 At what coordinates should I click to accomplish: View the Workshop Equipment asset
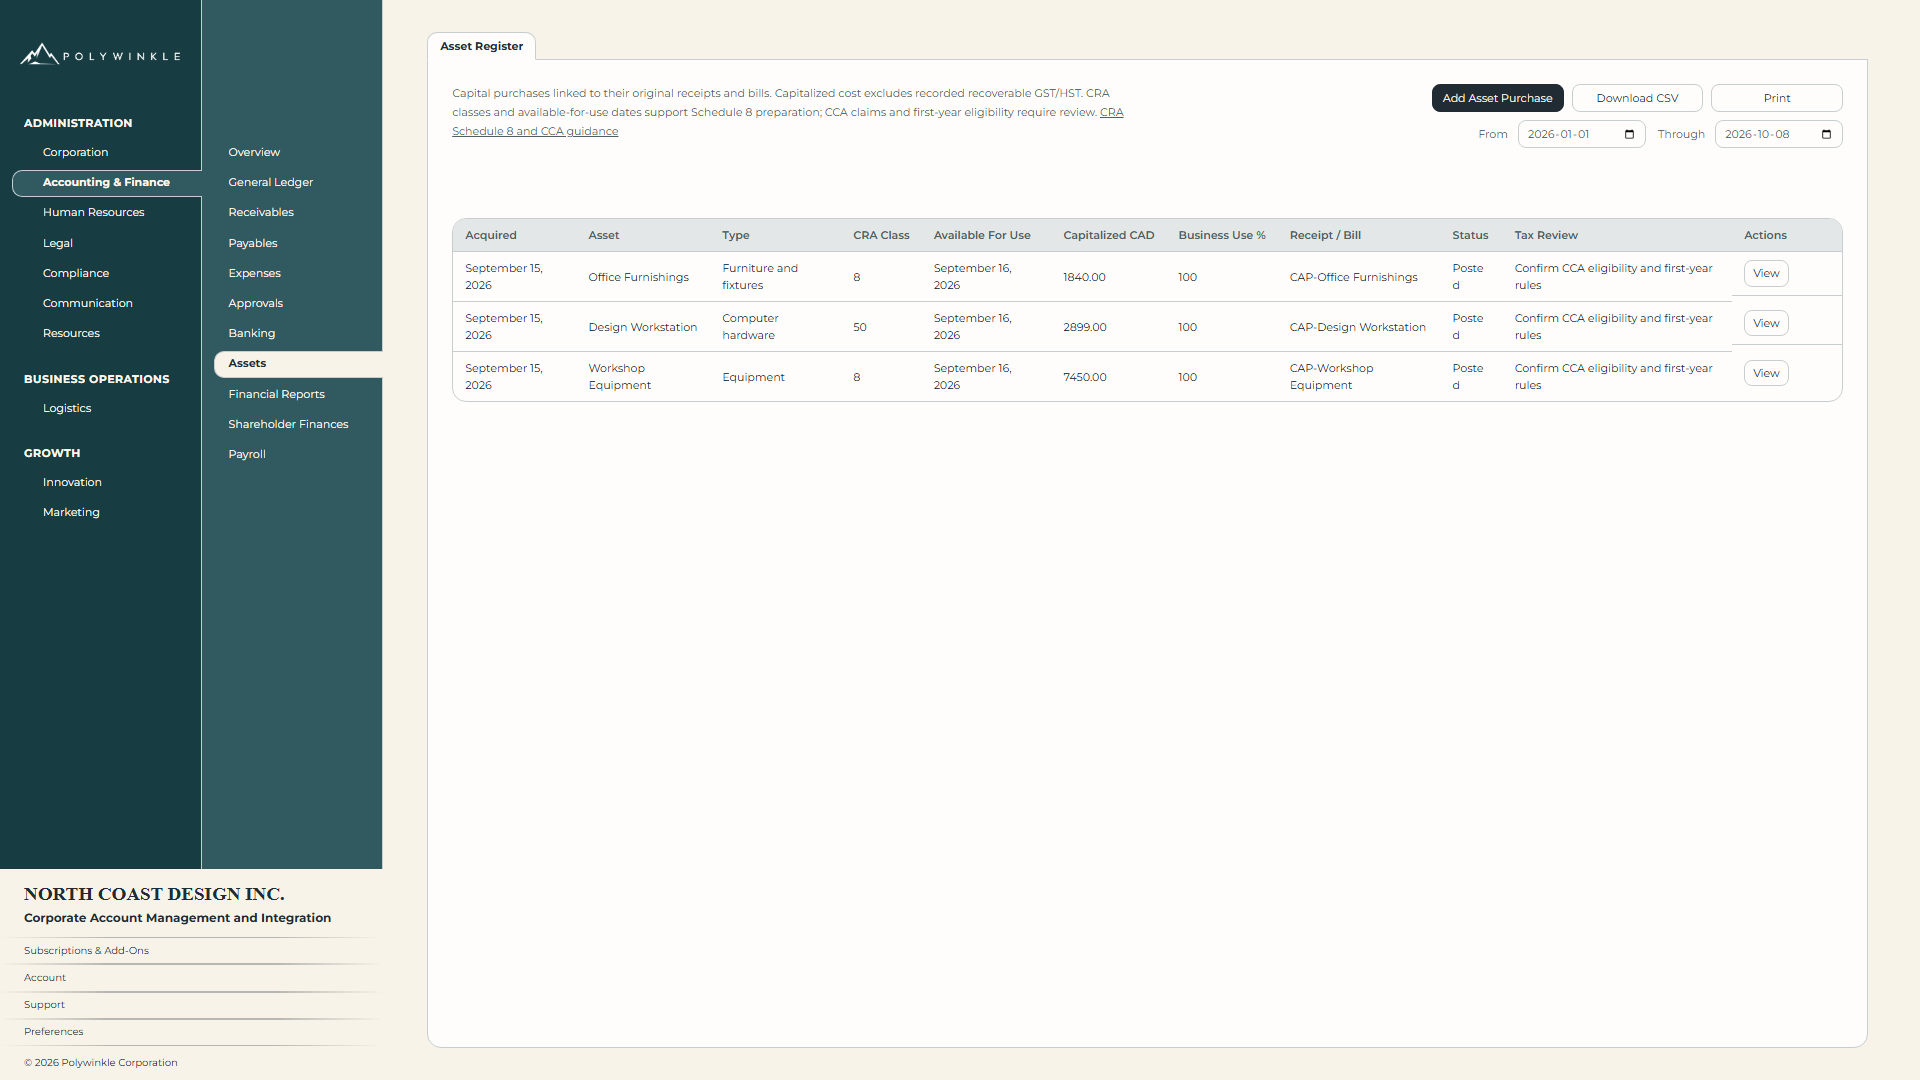(1766, 373)
